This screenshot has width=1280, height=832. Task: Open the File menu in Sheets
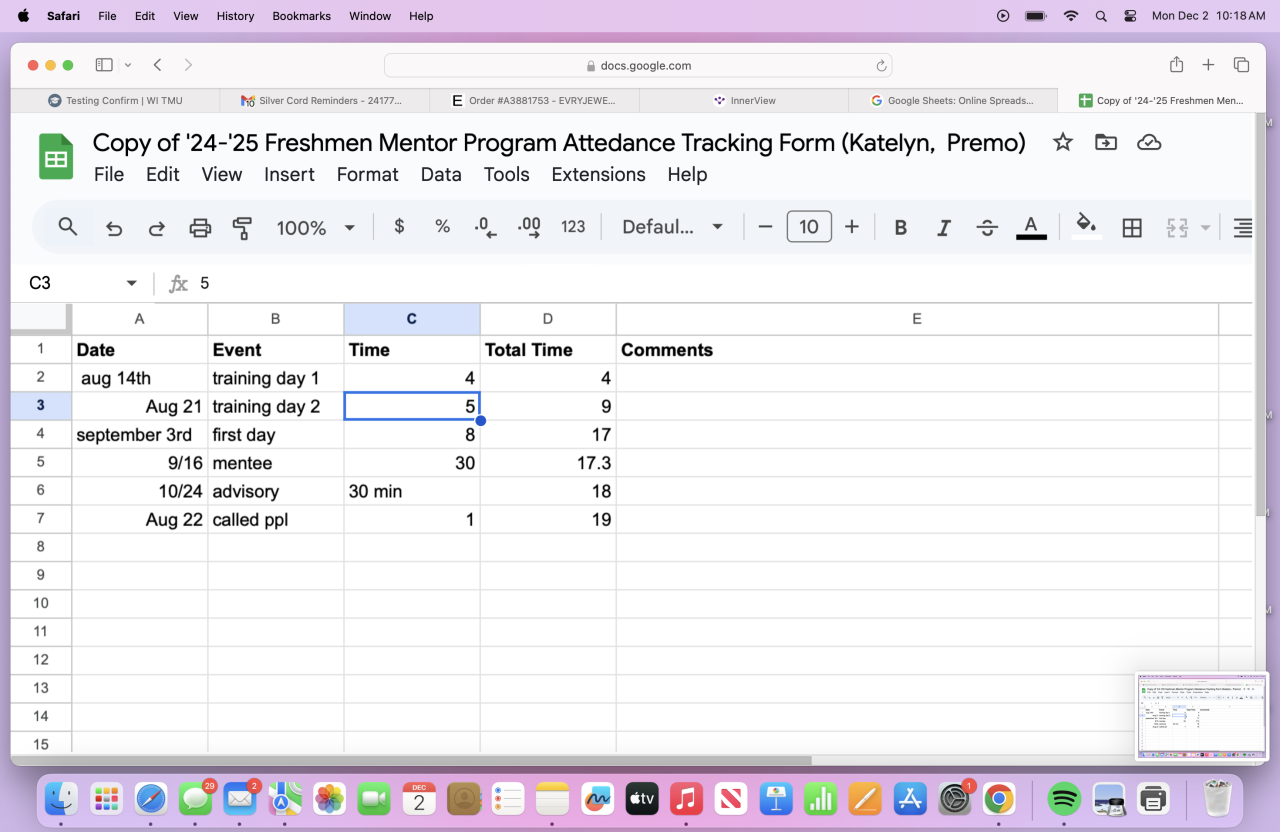pyautogui.click(x=109, y=174)
